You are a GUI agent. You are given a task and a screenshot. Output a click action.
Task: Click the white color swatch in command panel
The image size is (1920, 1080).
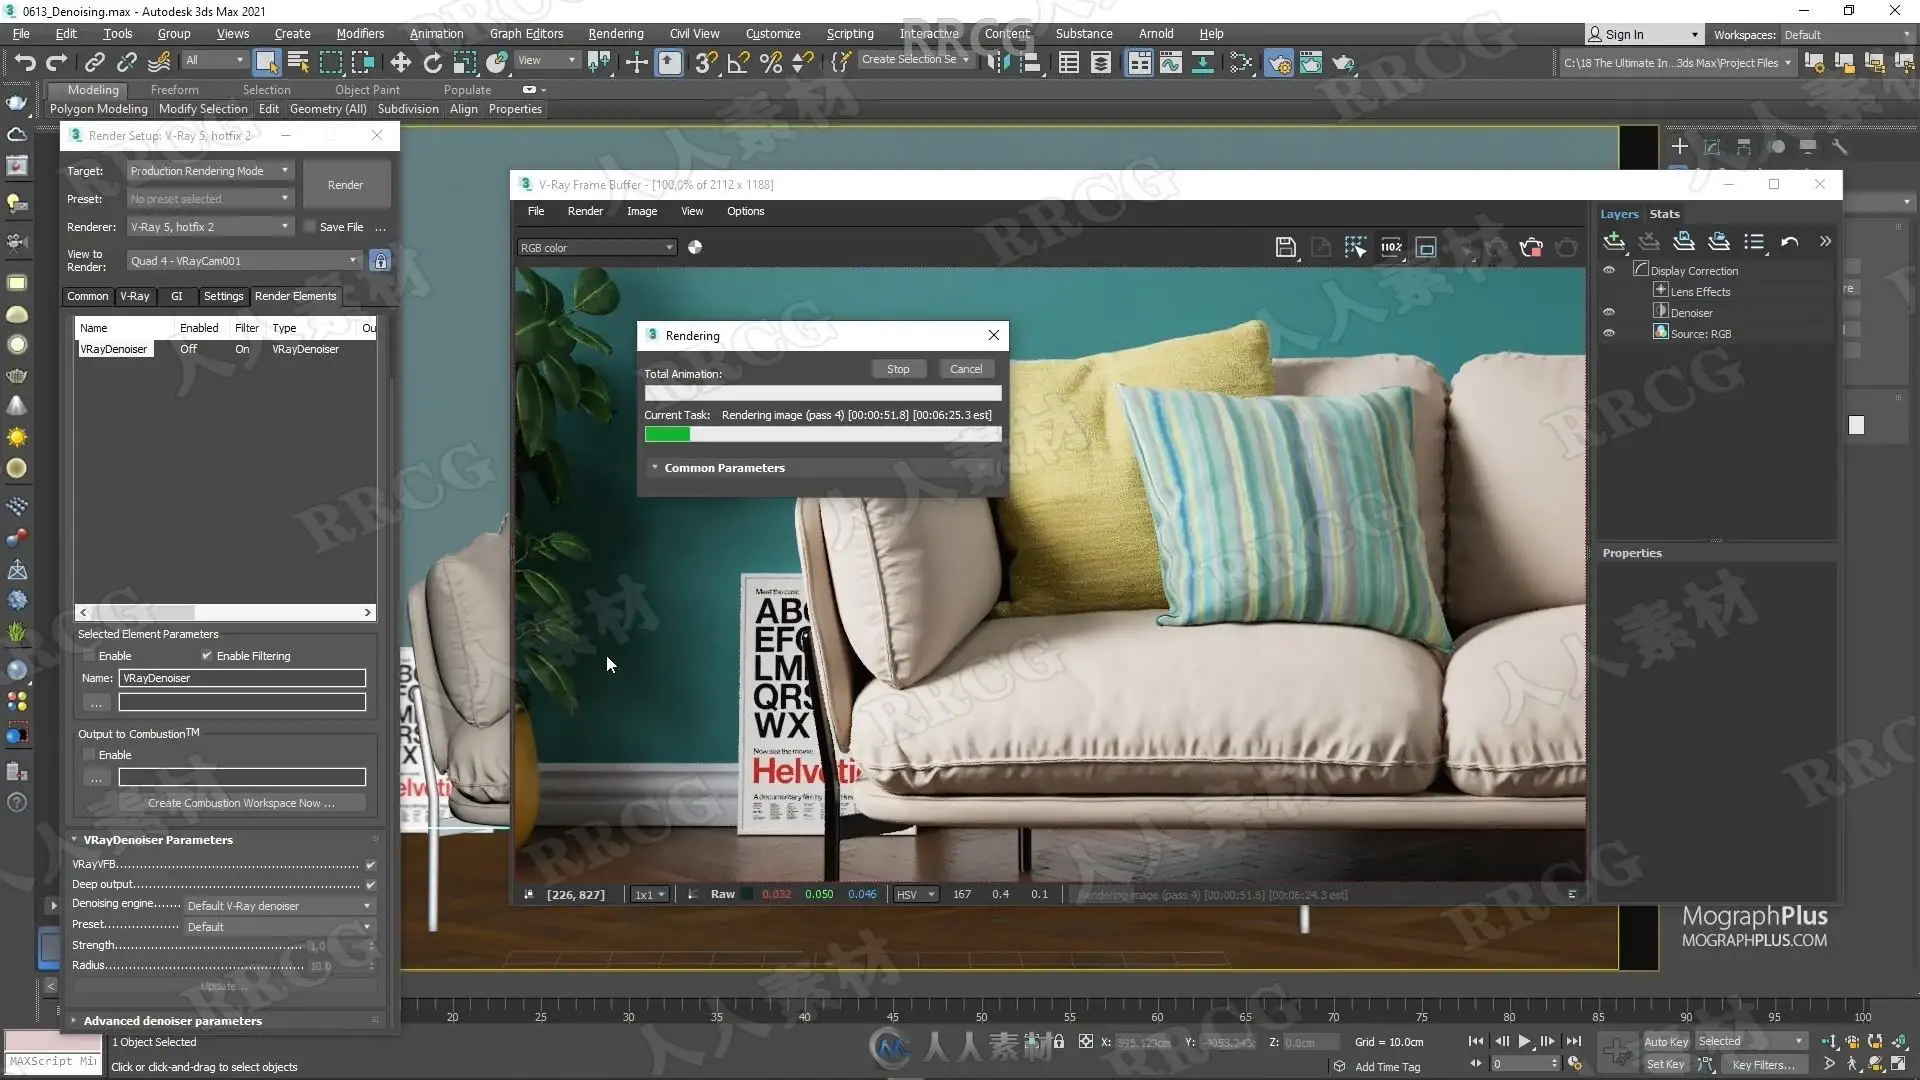coord(1856,425)
